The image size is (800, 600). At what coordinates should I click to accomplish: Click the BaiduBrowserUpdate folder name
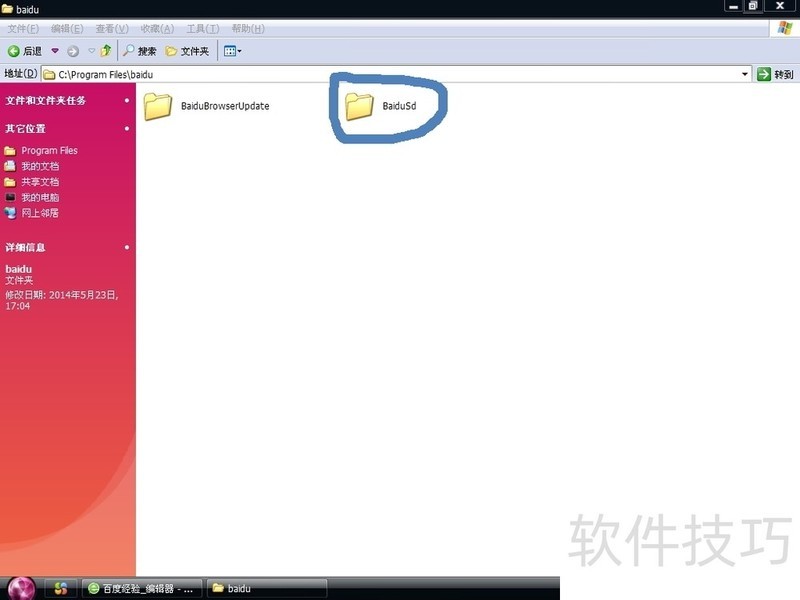coord(225,106)
